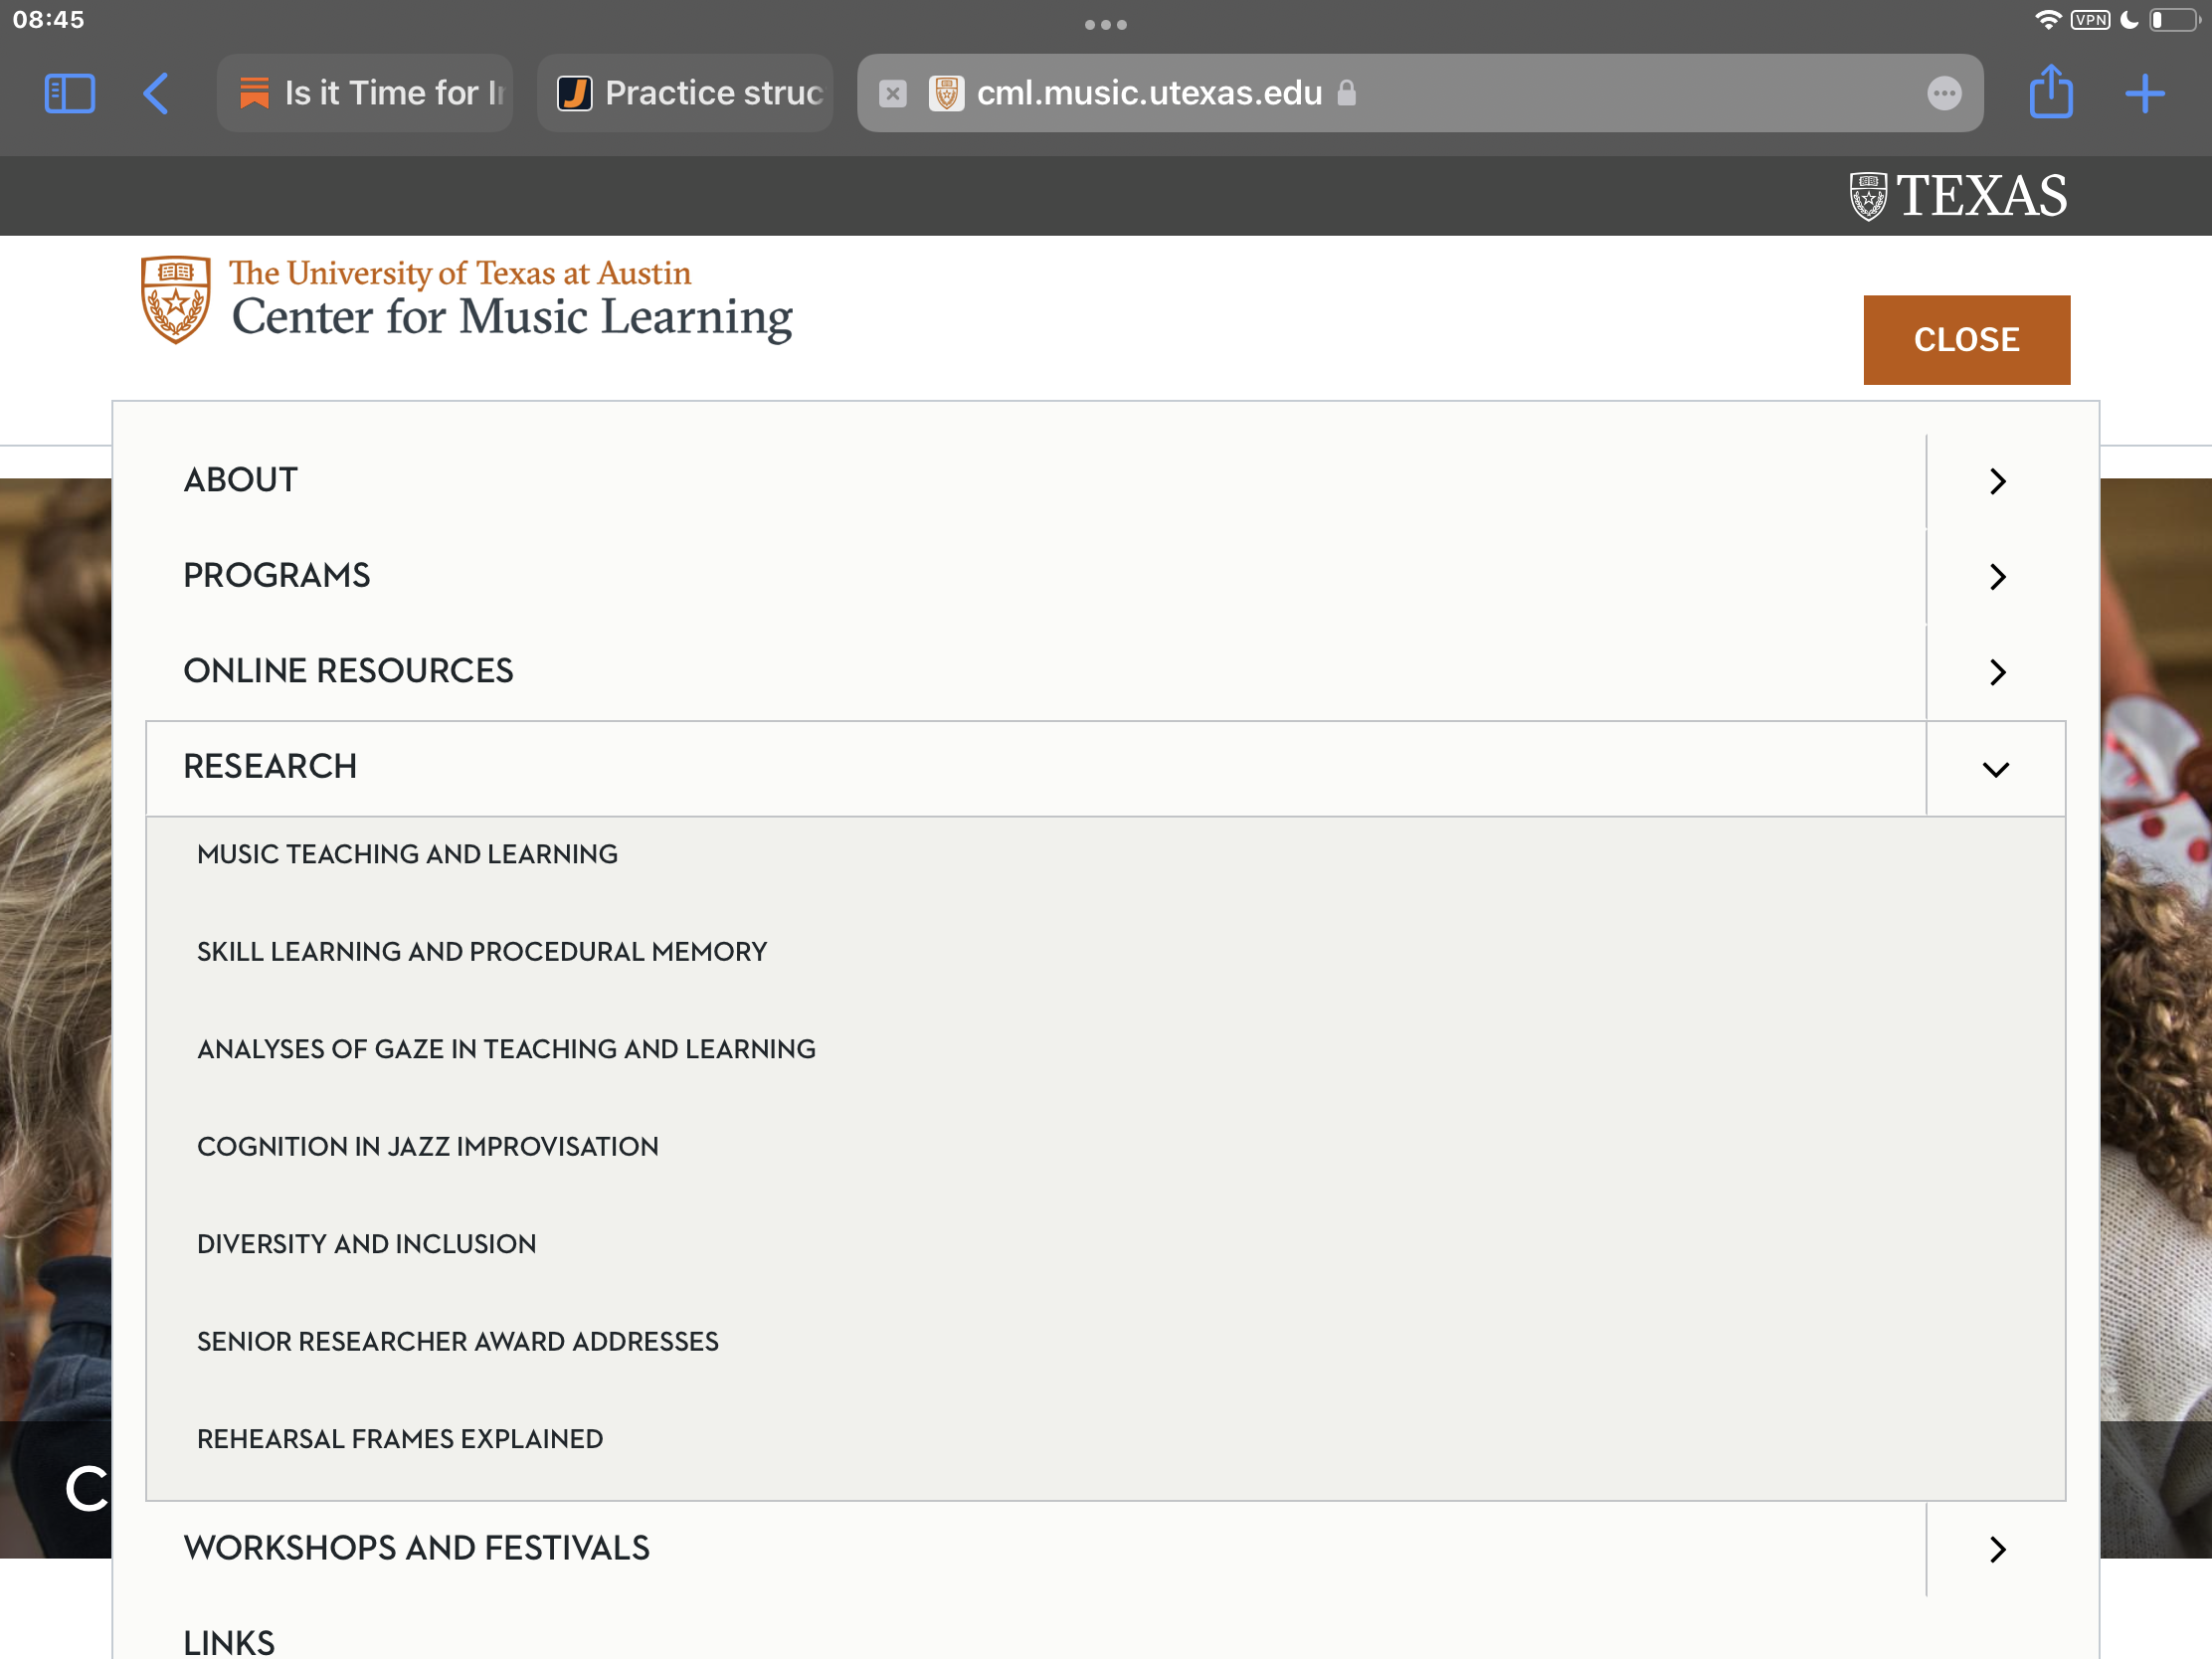Select Skill Learning and Procedural Memory
Viewport: 2212px width, 1659px height.
(x=482, y=951)
